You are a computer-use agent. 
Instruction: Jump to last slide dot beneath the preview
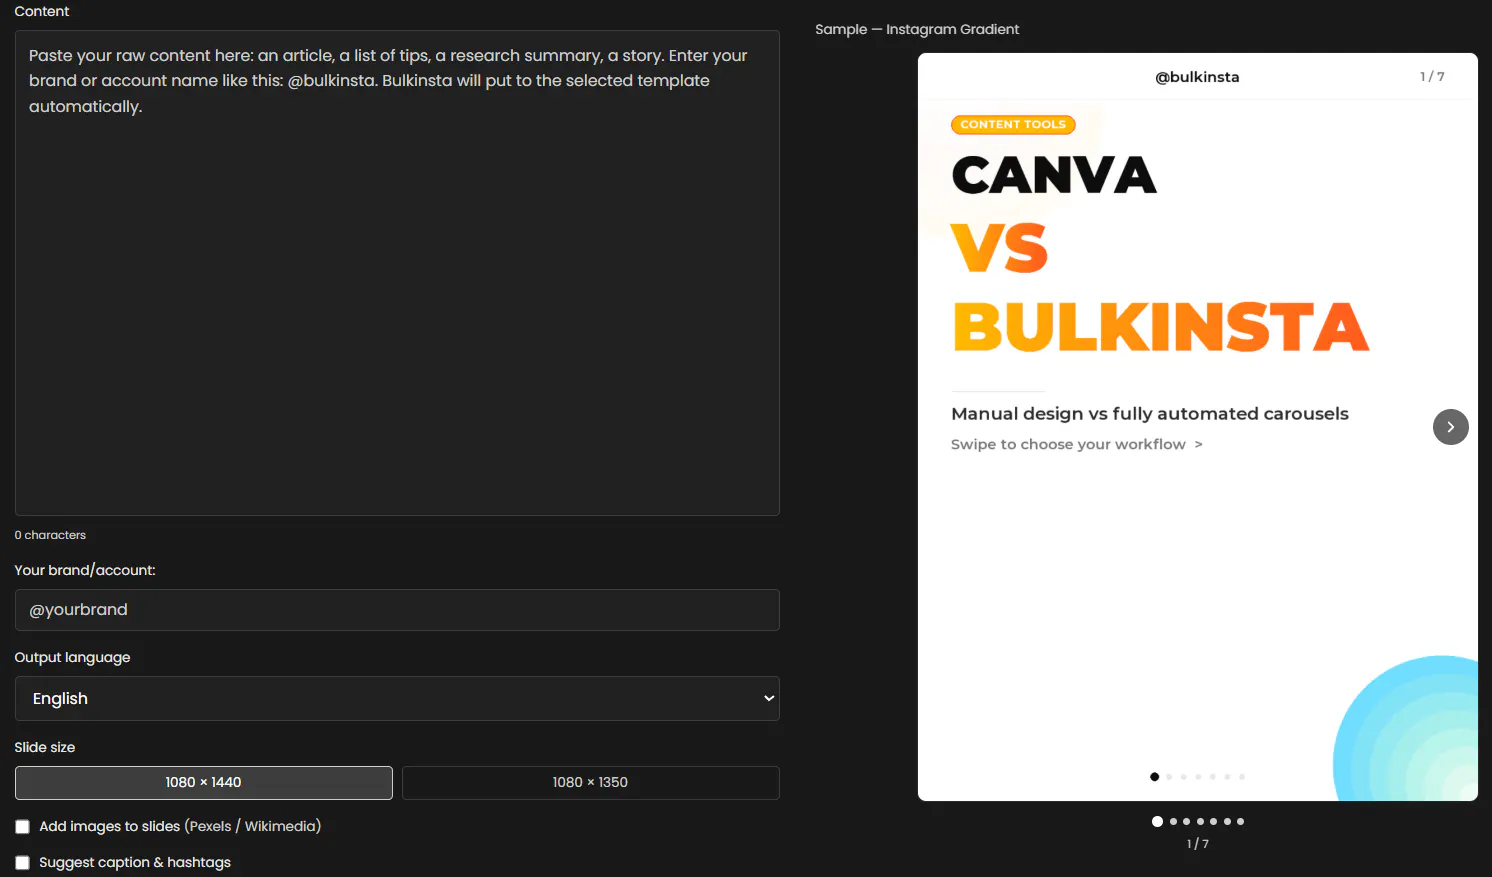[x=1241, y=821]
